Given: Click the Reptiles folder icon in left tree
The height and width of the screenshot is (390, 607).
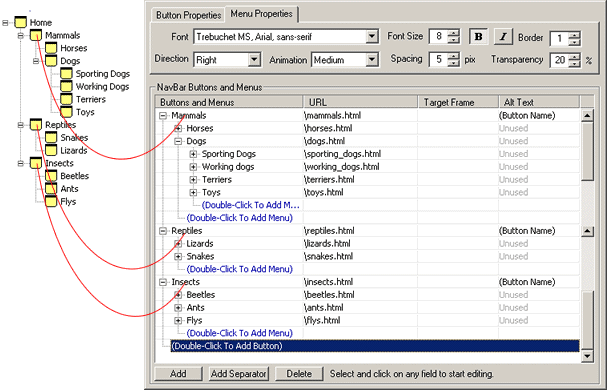Looking at the screenshot, I should 36,125.
